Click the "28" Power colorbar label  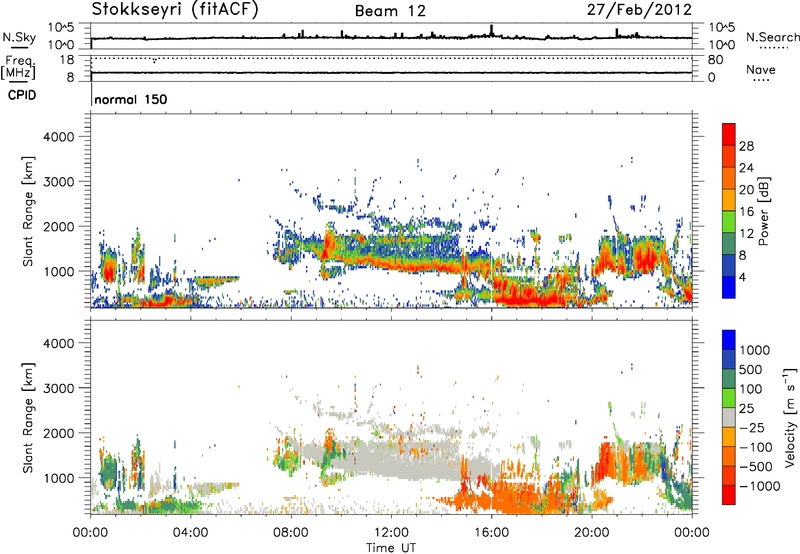click(x=746, y=146)
